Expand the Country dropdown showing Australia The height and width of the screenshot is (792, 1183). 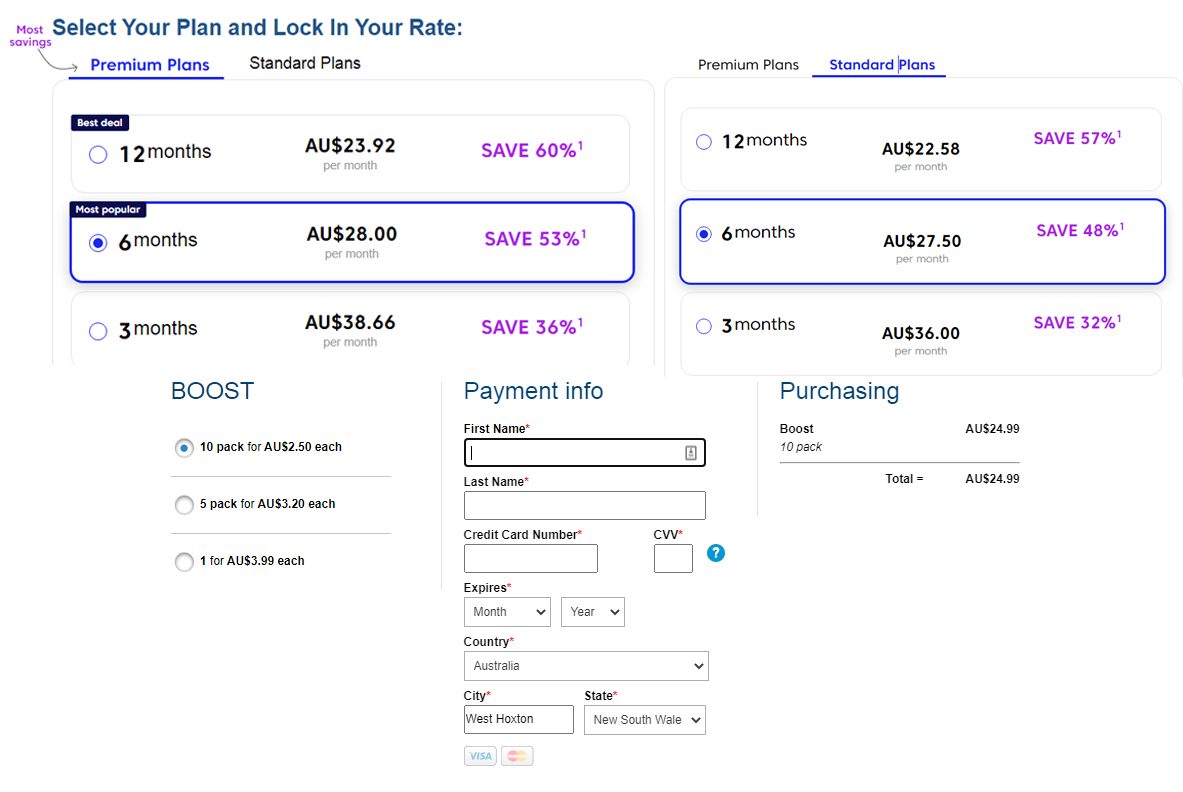pyautogui.click(x=586, y=666)
